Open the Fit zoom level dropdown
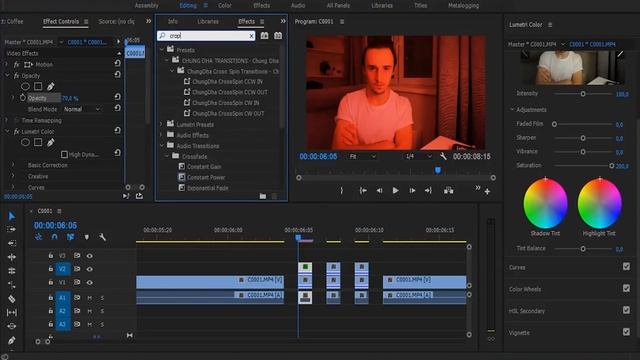 [x=362, y=156]
